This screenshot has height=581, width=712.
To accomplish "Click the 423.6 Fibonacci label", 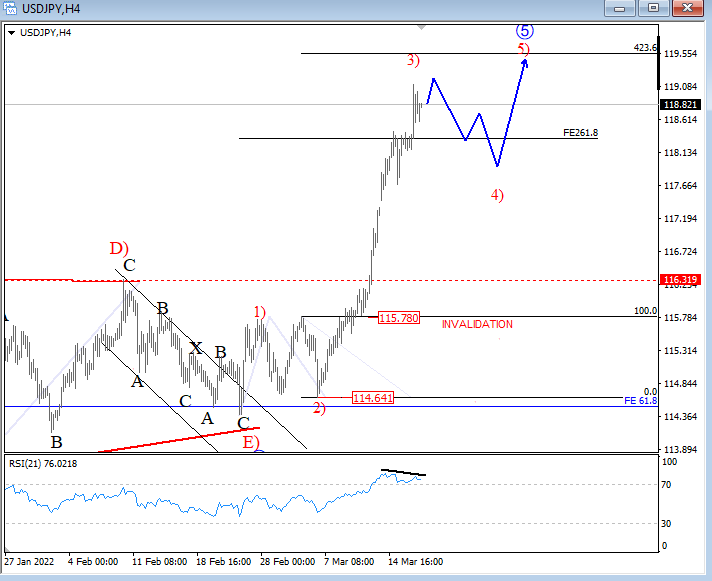I will 645,47.
